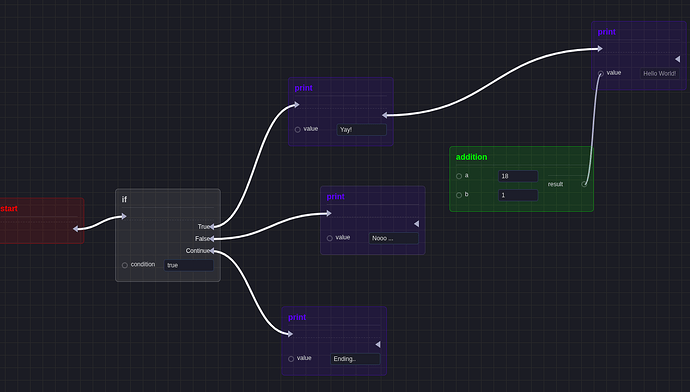
Task: Click the start node's execution output arrow
Action: point(76,228)
